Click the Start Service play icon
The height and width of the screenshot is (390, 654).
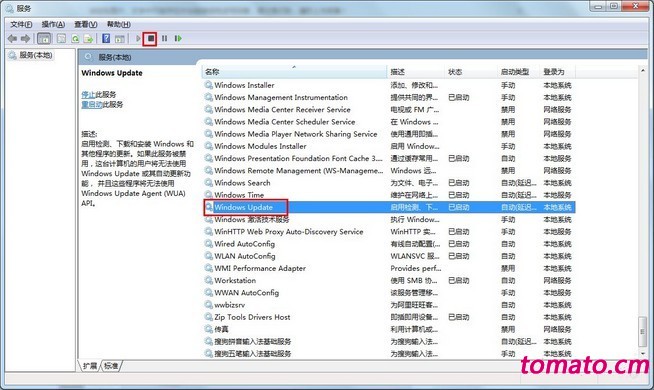(x=138, y=39)
